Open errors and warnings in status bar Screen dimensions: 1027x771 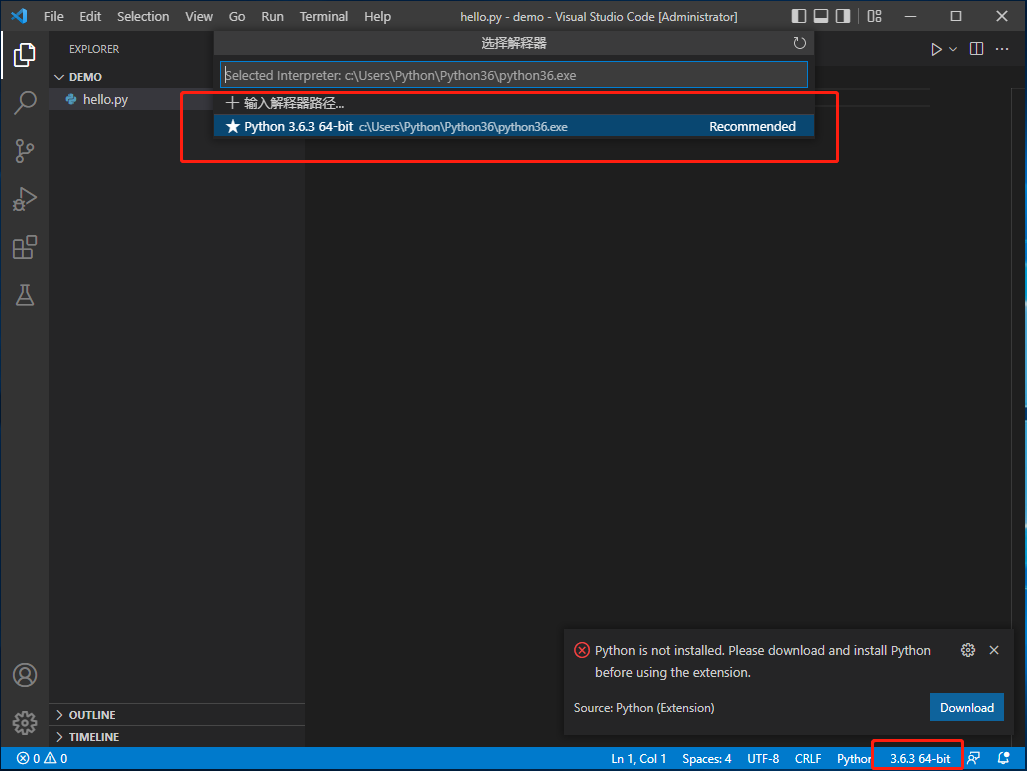[42, 759]
